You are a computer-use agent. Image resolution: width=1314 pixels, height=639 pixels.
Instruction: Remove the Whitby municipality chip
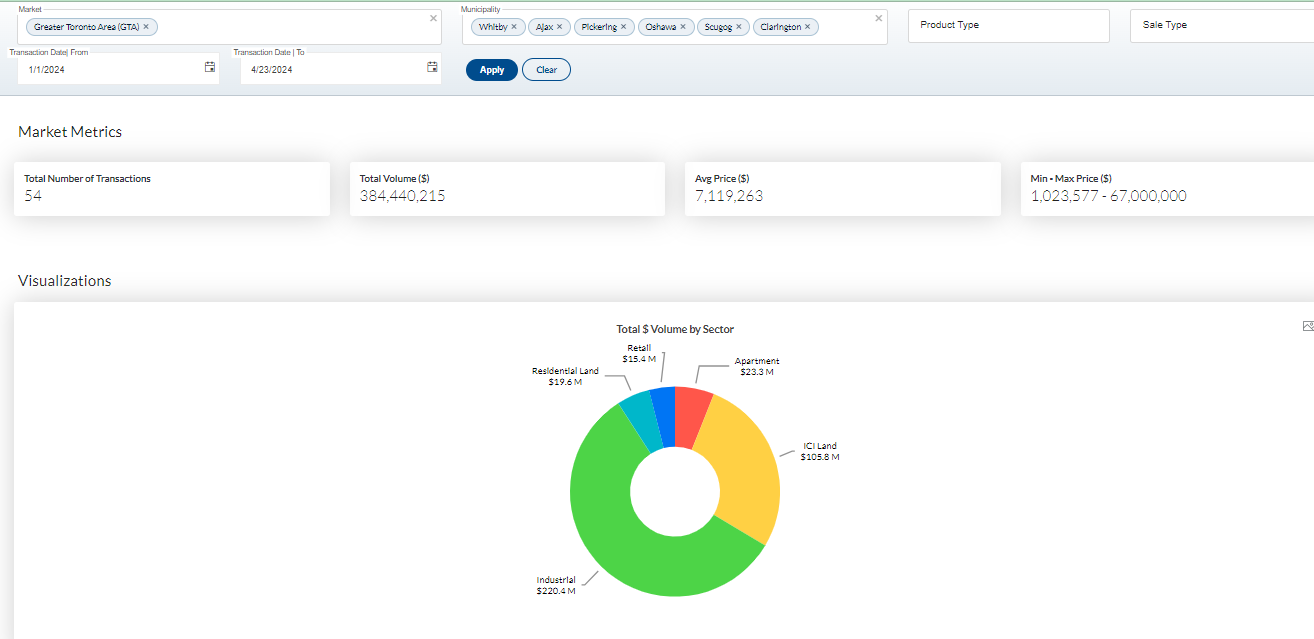pos(514,27)
